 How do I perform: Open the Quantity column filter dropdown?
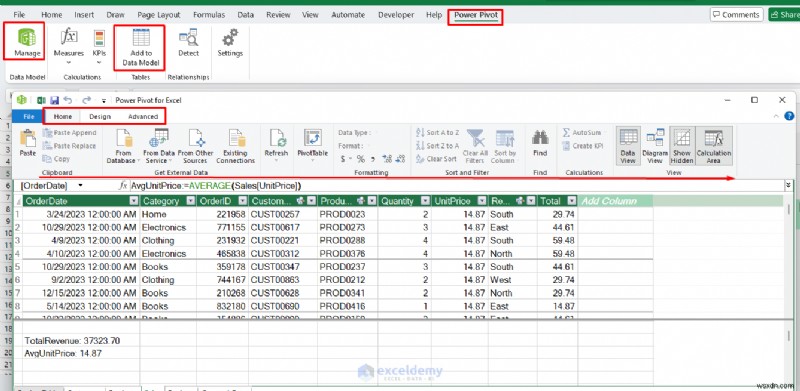click(424, 201)
